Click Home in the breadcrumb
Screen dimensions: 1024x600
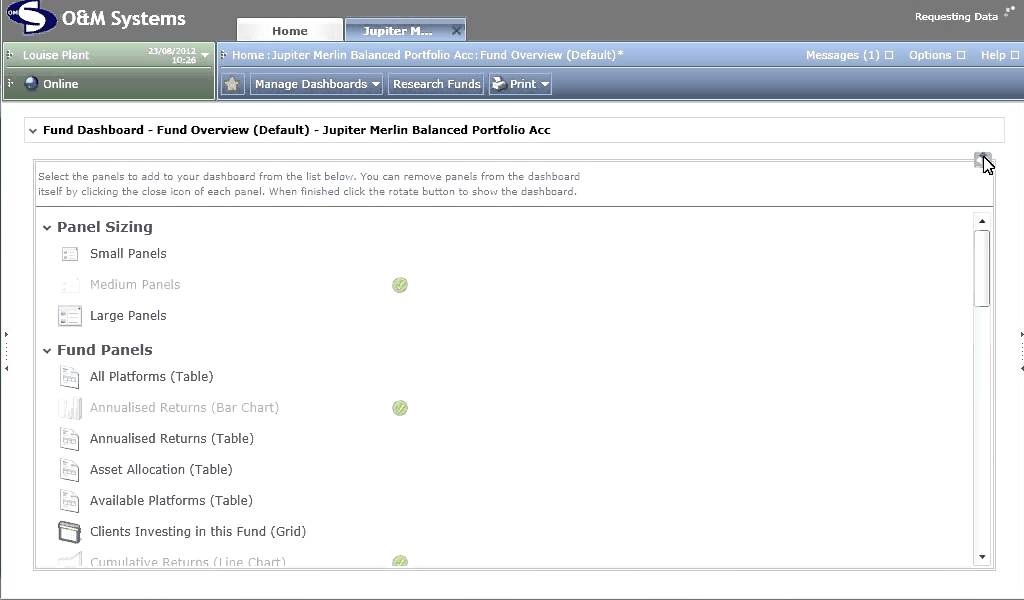pyautogui.click(x=248, y=55)
